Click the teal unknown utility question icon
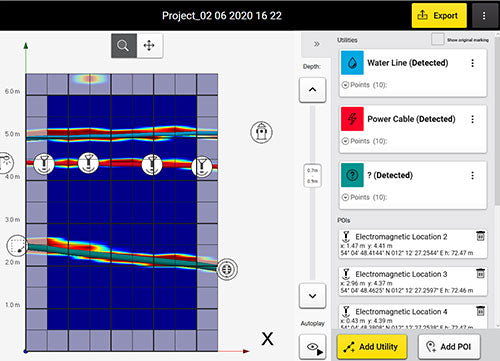The image size is (500, 361). pyautogui.click(x=352, y=175)
